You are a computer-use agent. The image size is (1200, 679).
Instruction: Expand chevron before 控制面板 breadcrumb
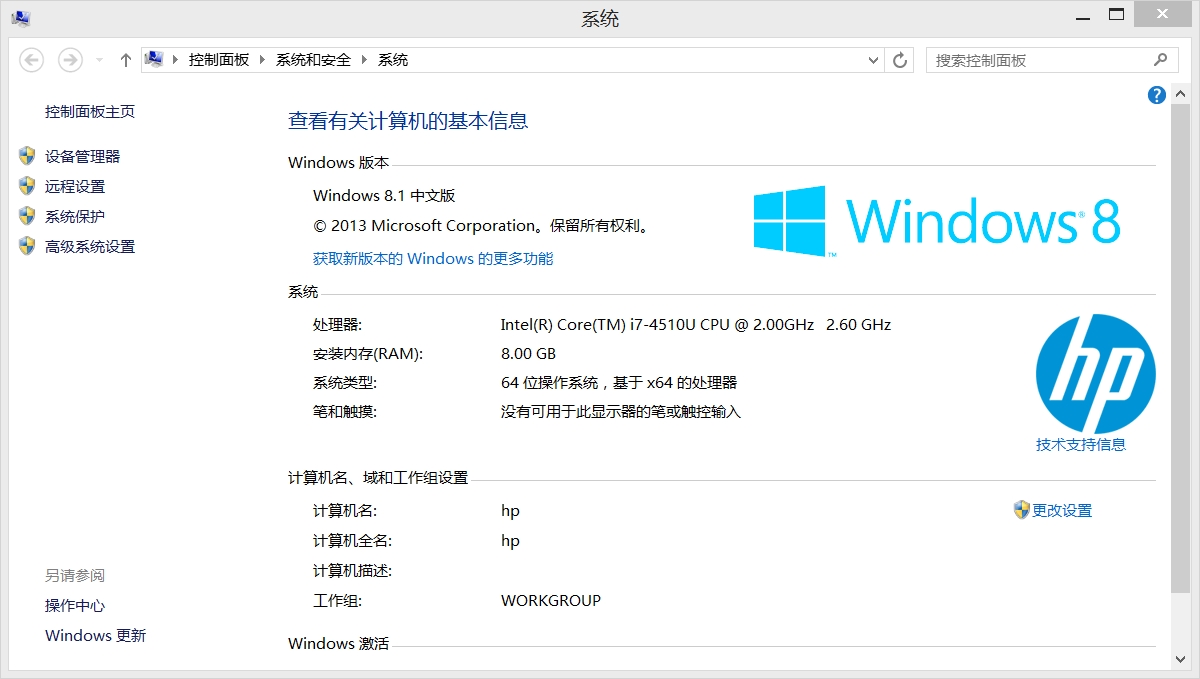coord(176,60)
